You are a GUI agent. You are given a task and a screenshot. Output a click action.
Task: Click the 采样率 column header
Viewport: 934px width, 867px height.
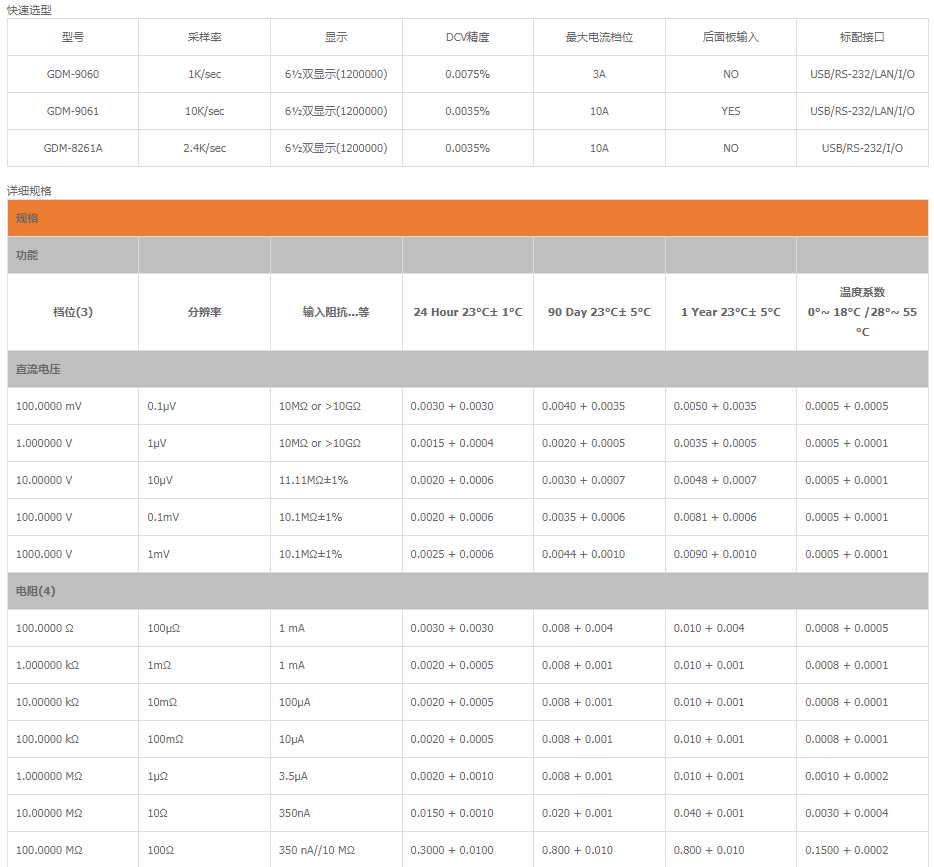[x=204, y=37]
